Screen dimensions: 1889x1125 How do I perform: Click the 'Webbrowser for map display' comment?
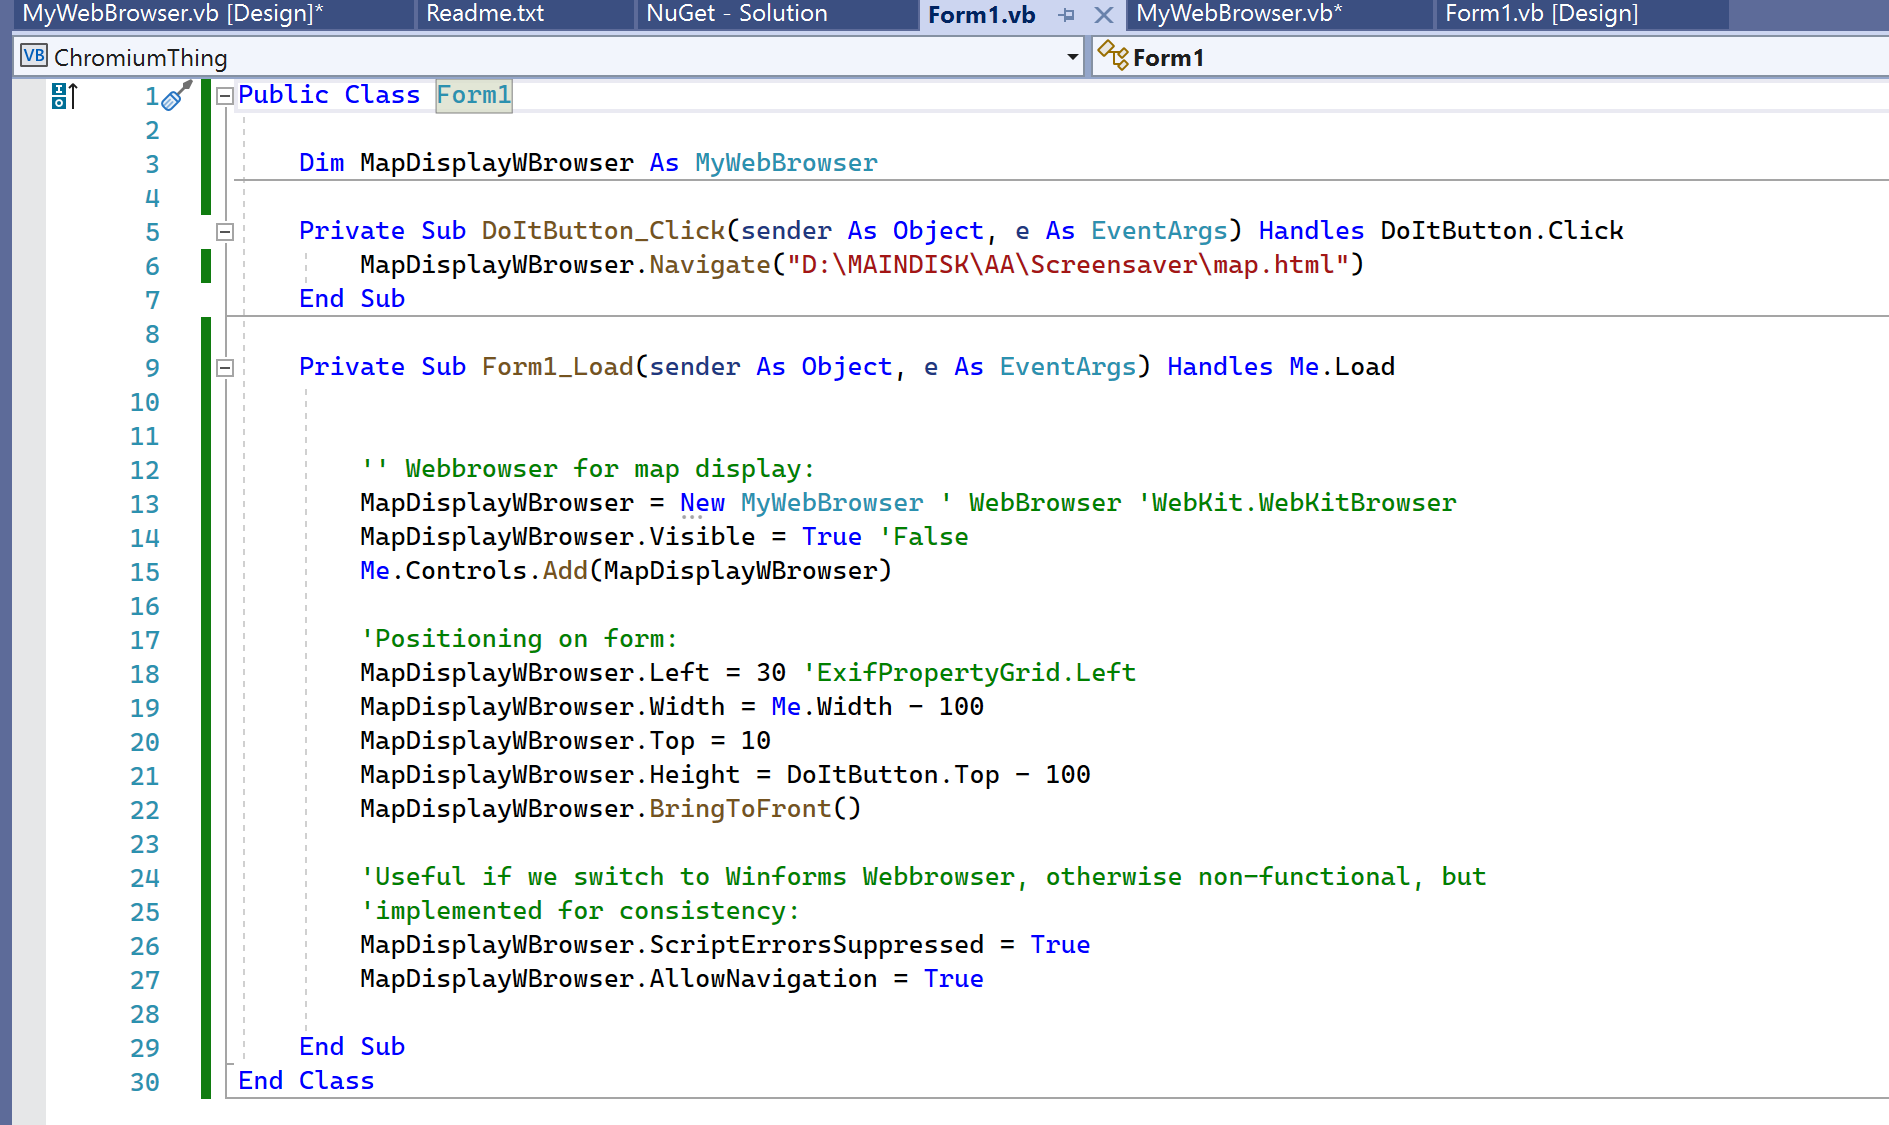pyautogui.click(x=588, y=469)
